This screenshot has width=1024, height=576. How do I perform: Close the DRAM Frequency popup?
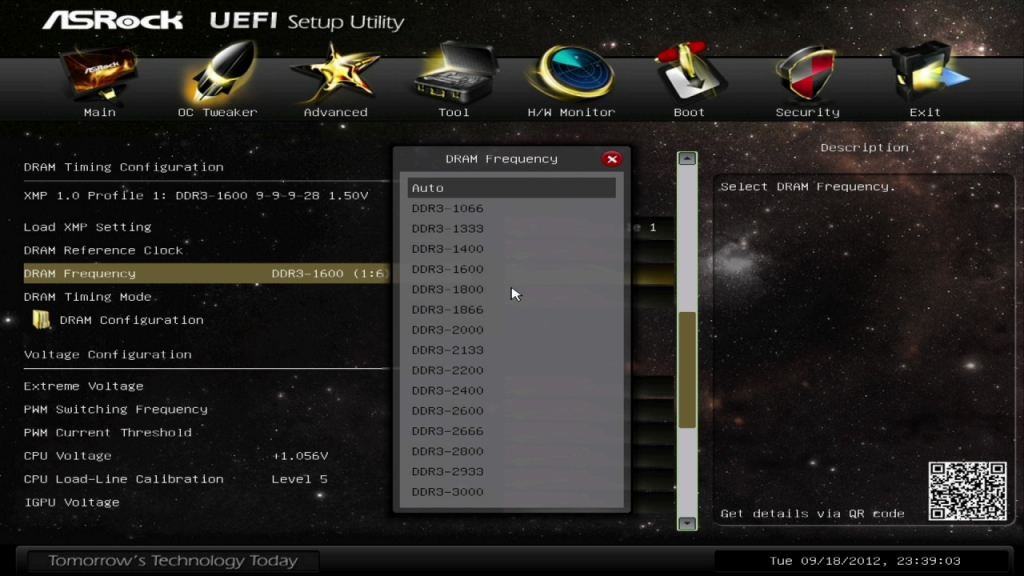click(x=612, y=159)
